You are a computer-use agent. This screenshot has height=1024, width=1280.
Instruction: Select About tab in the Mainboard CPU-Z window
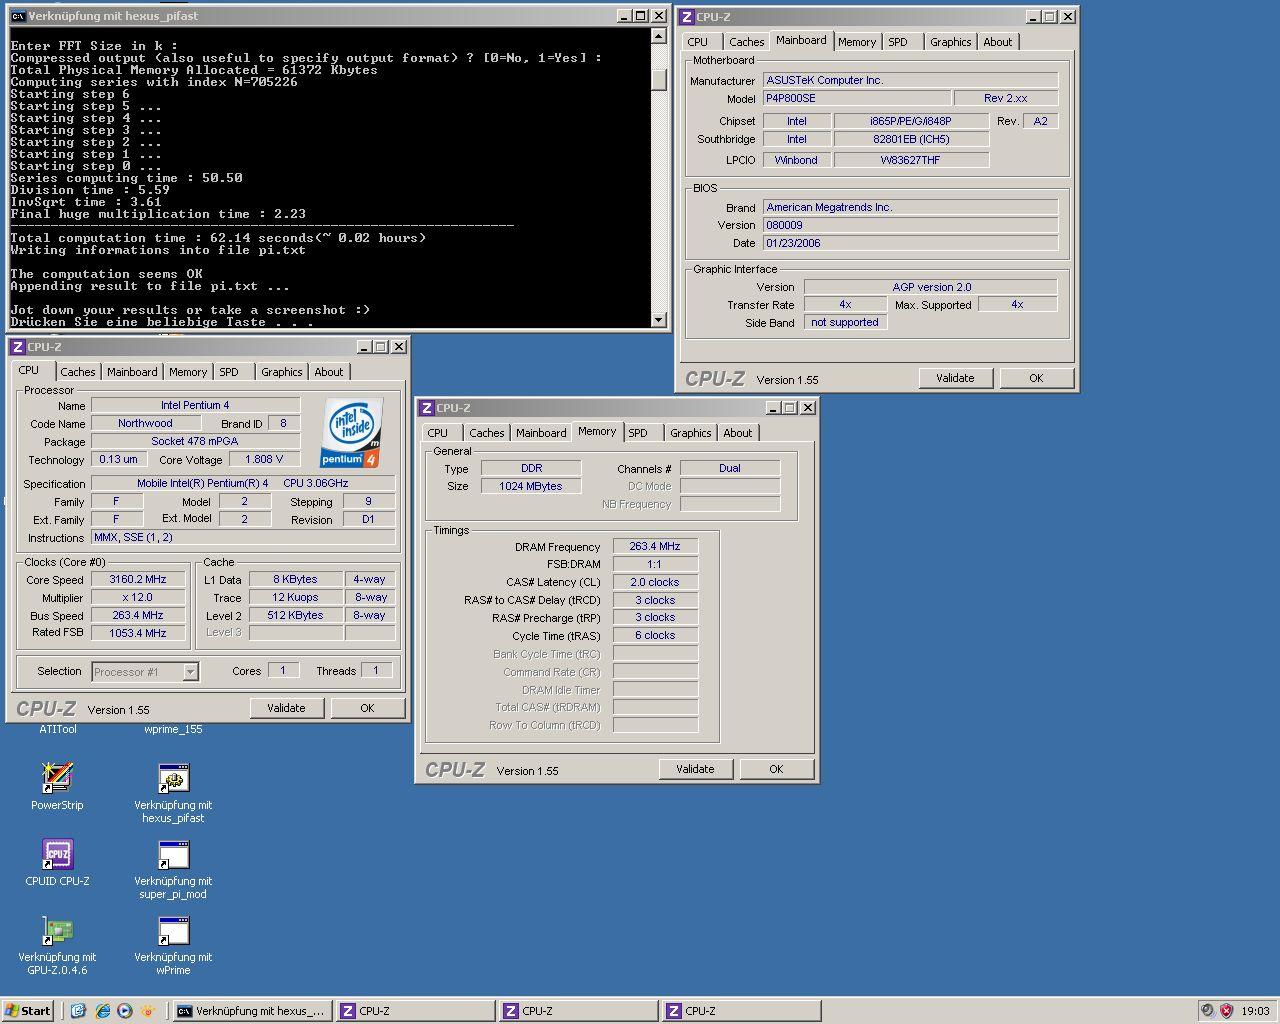pyautogui.click(x=998, y=42)
